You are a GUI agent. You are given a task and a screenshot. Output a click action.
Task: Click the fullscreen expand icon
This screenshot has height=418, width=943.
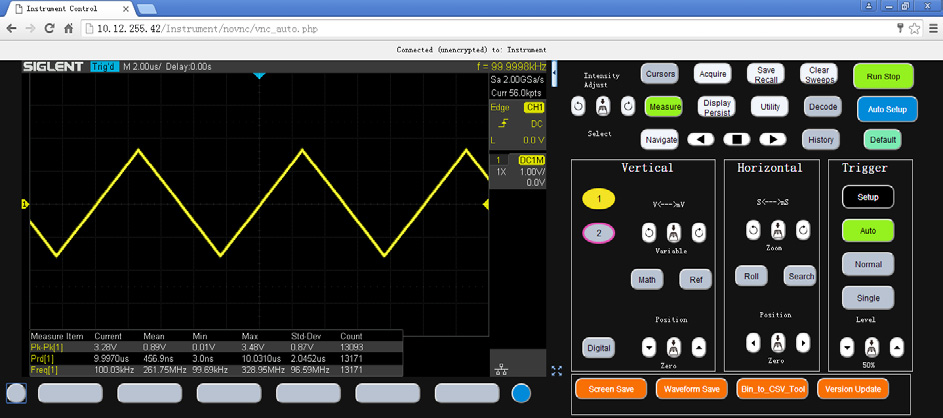(556, 371)
